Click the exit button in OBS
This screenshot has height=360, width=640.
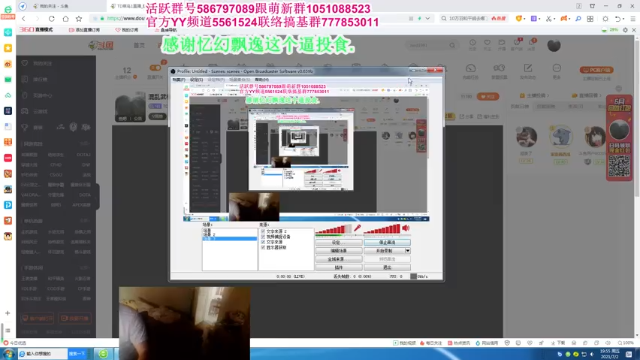[x=387, y=268]
